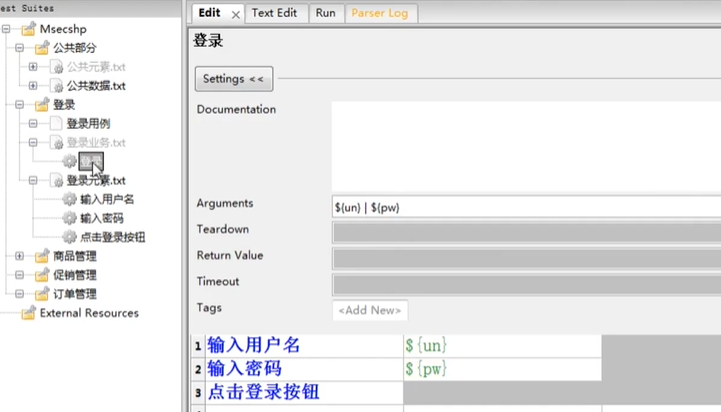Click the Add New tags button
721x412 pixels.
click(x=370, y=310)
